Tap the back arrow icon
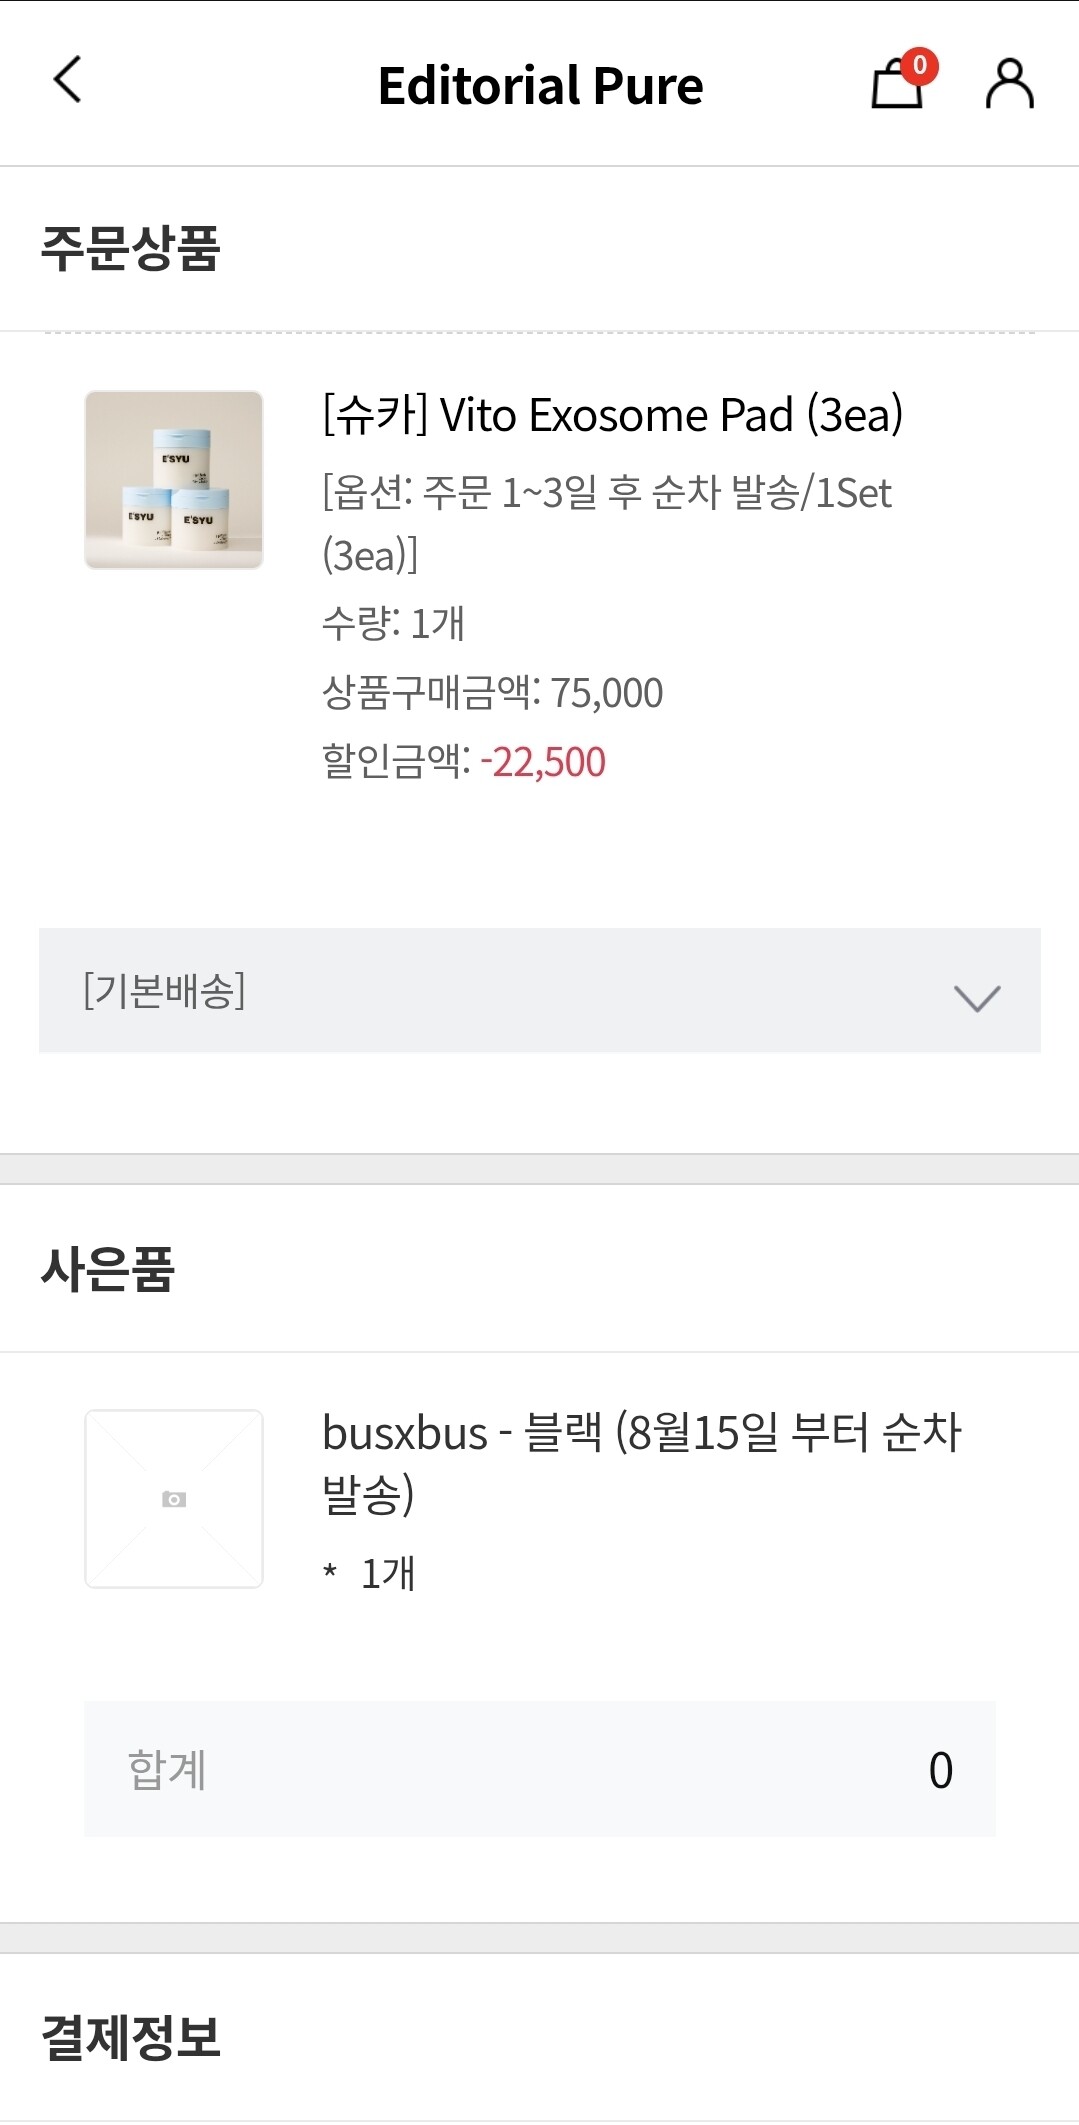Viewport: 1079px width, 2125px height. pos(67,80)
